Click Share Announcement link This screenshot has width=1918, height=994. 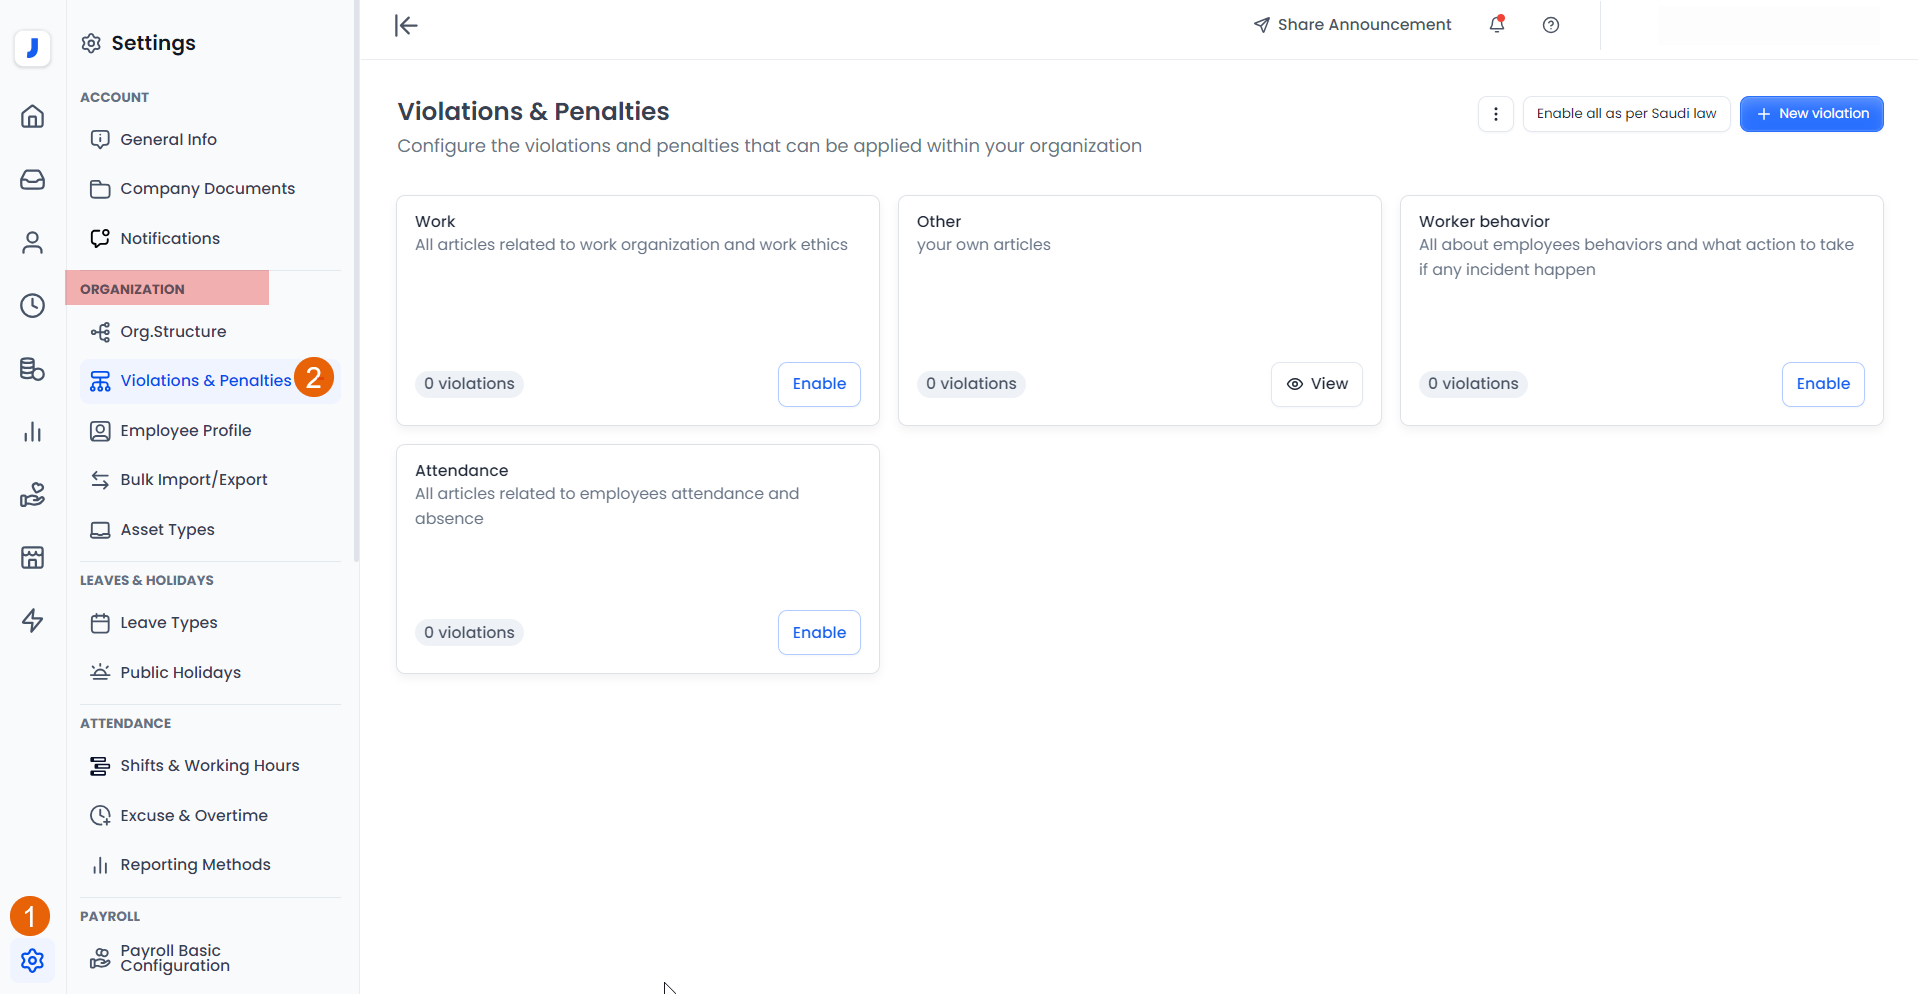1352,25
